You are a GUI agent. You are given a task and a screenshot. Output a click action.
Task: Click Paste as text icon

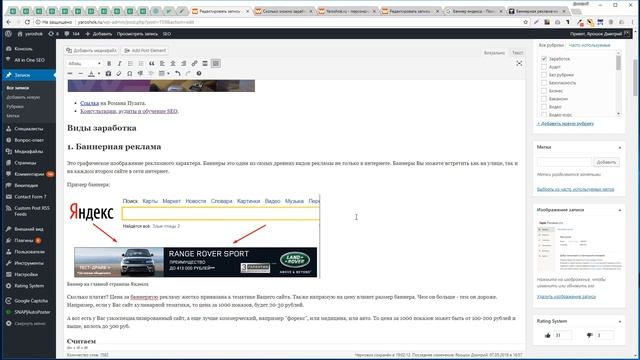108,73
